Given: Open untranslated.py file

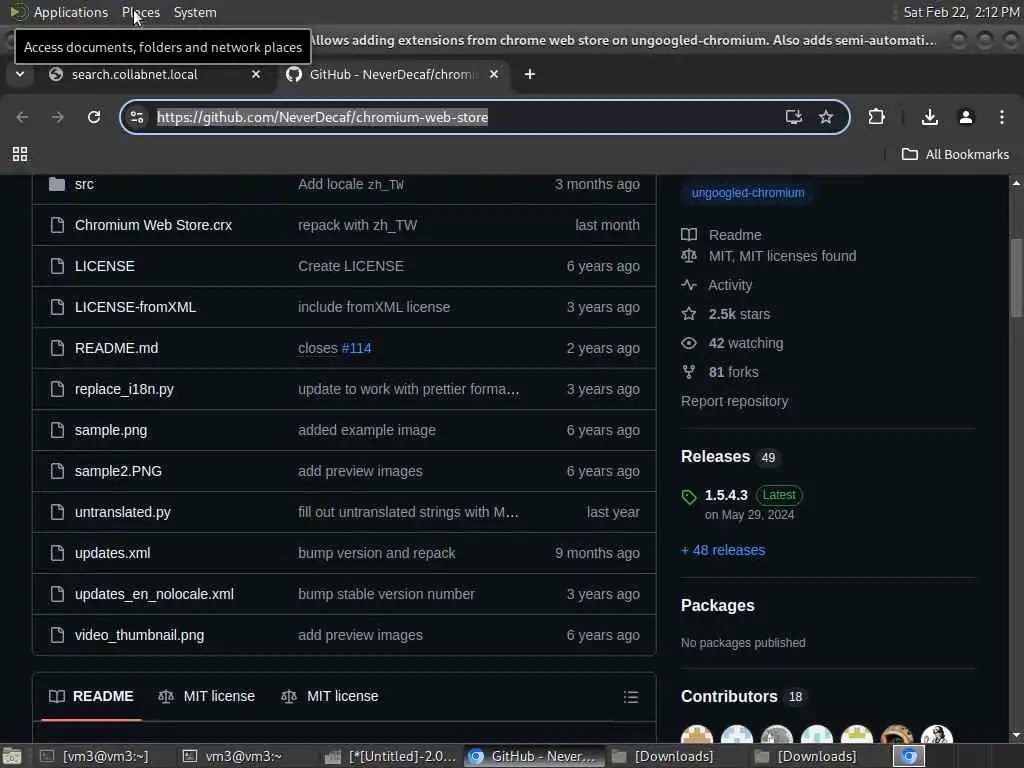Looking at the screenshot, I should pos(123,512).
